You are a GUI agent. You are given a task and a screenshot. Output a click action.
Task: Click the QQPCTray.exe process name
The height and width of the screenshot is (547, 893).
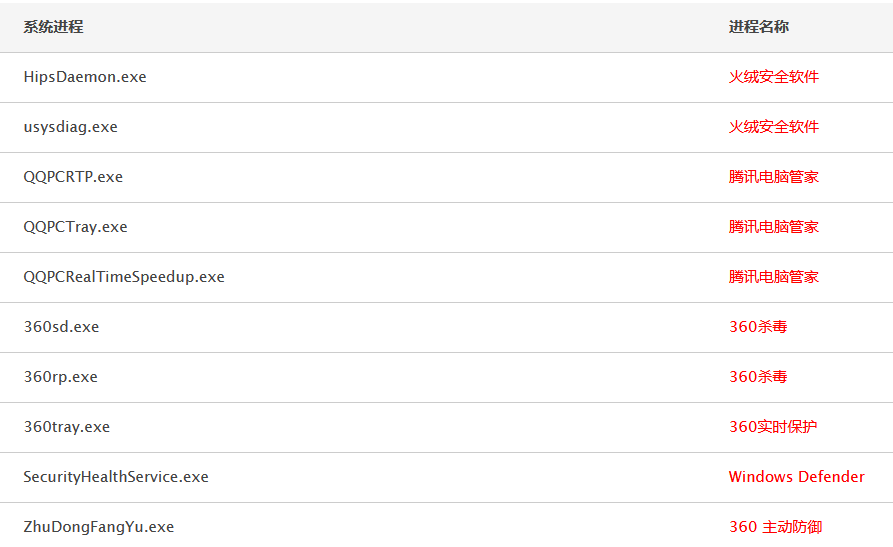(x=76, y=227)
